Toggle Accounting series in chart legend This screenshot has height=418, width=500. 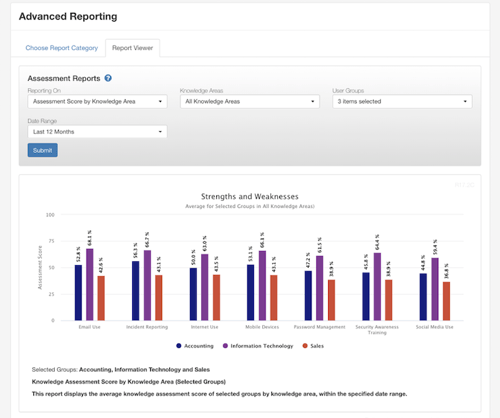pyautogui.click(x=195, y=346)
